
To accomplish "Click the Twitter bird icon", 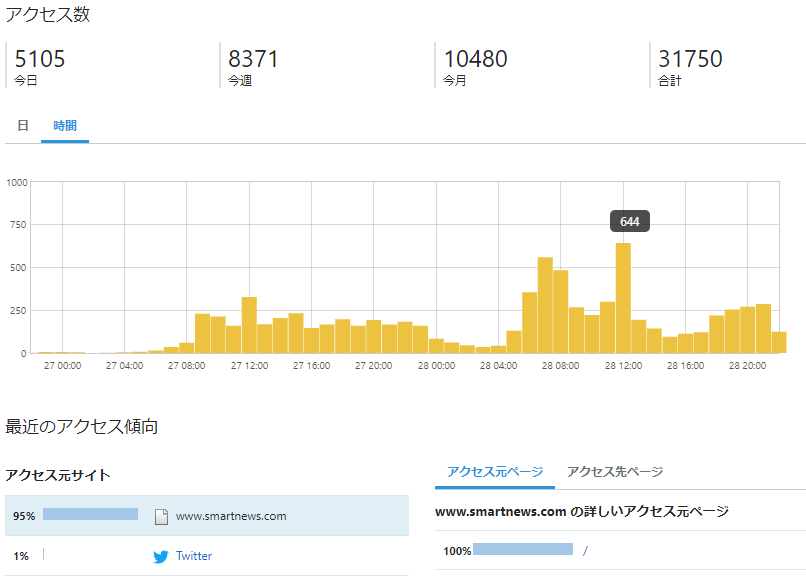I will pyautogui.click(x=161, y=556).
